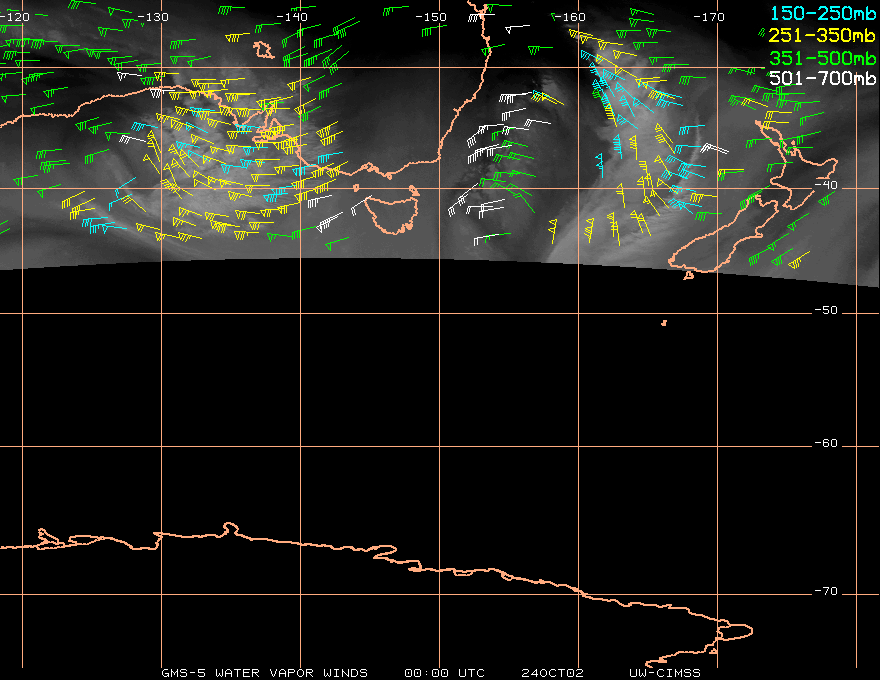The height and width of the screenshot is (680, 880).
Task: Click the 00:00 UTC timestamp
Action: click(444, 673)
